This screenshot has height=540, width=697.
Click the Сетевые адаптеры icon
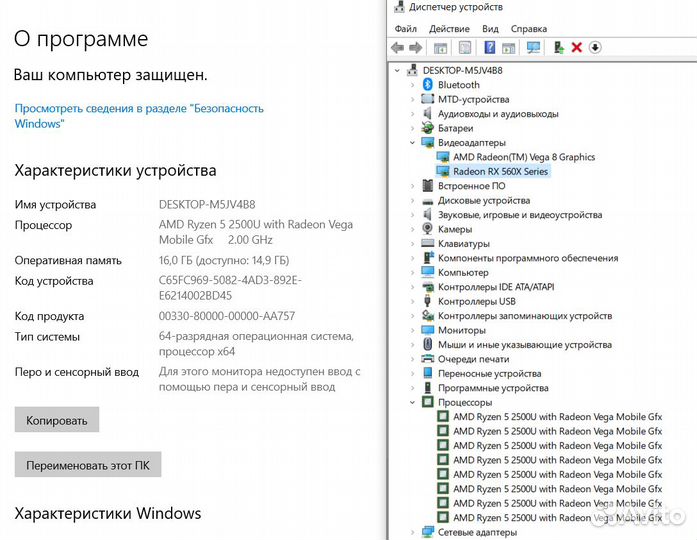pyautogui.click(x=428, y=532)
